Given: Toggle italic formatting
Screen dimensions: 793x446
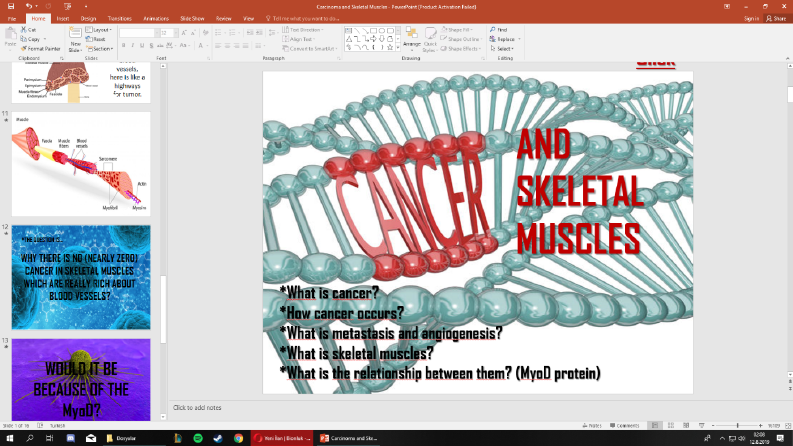Looking at the screenshot, I should (x=133, y=46).
